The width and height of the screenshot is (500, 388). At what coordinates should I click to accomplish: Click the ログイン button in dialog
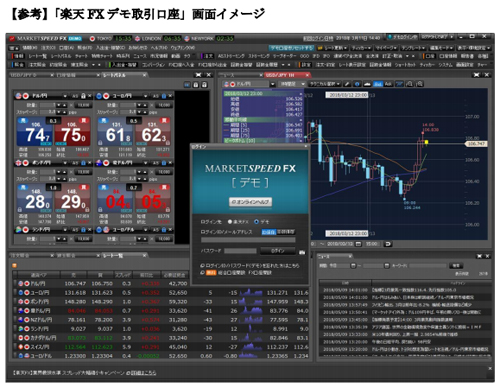click(x=278, y=251)
